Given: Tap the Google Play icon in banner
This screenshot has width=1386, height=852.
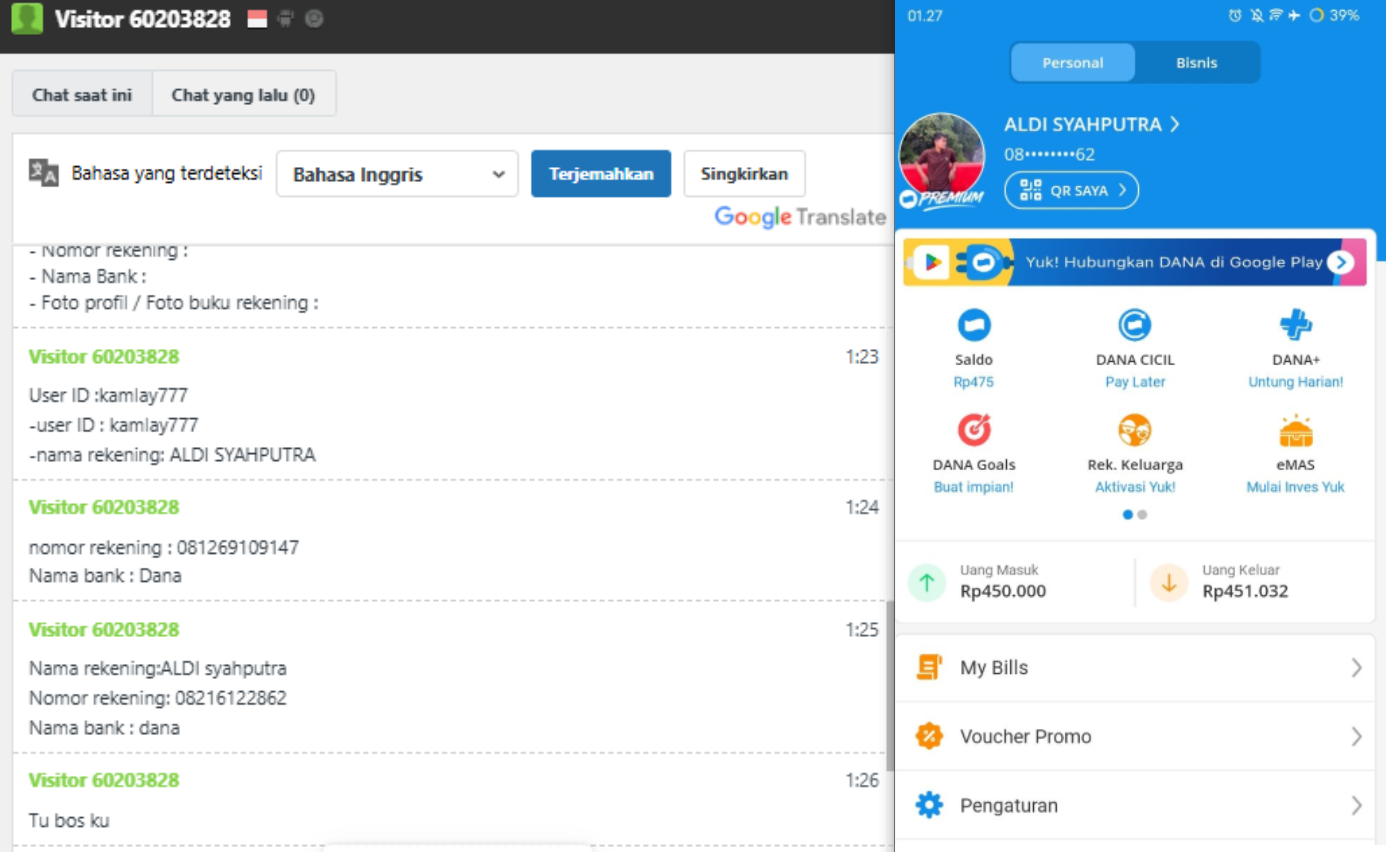Looking at the screenshot, I should click(x=931, y=262).
